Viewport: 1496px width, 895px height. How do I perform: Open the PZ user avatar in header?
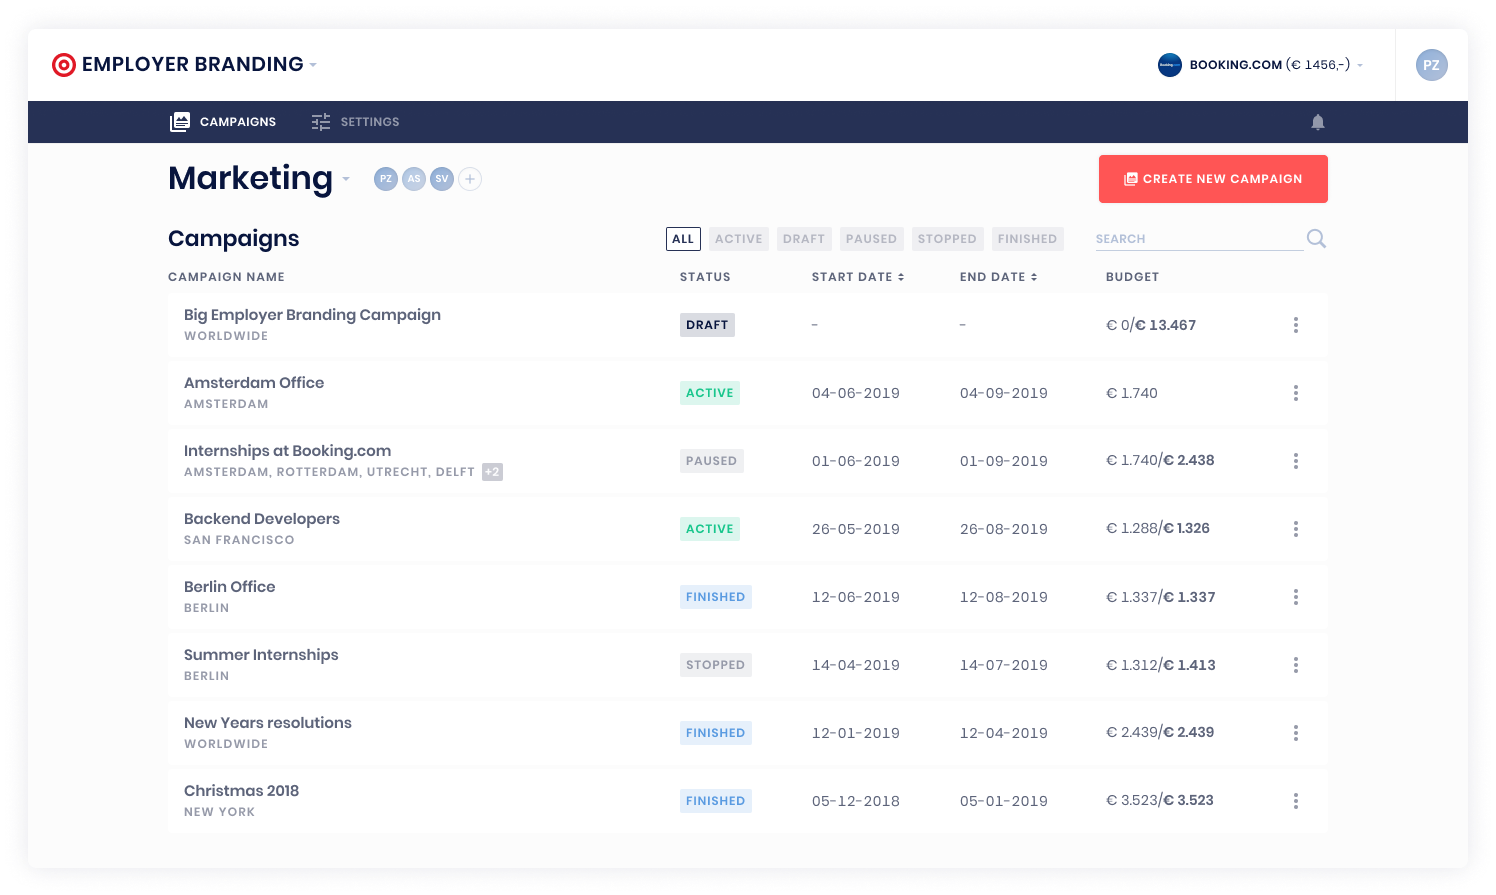pyautogui.click(x=1431, y=65)
